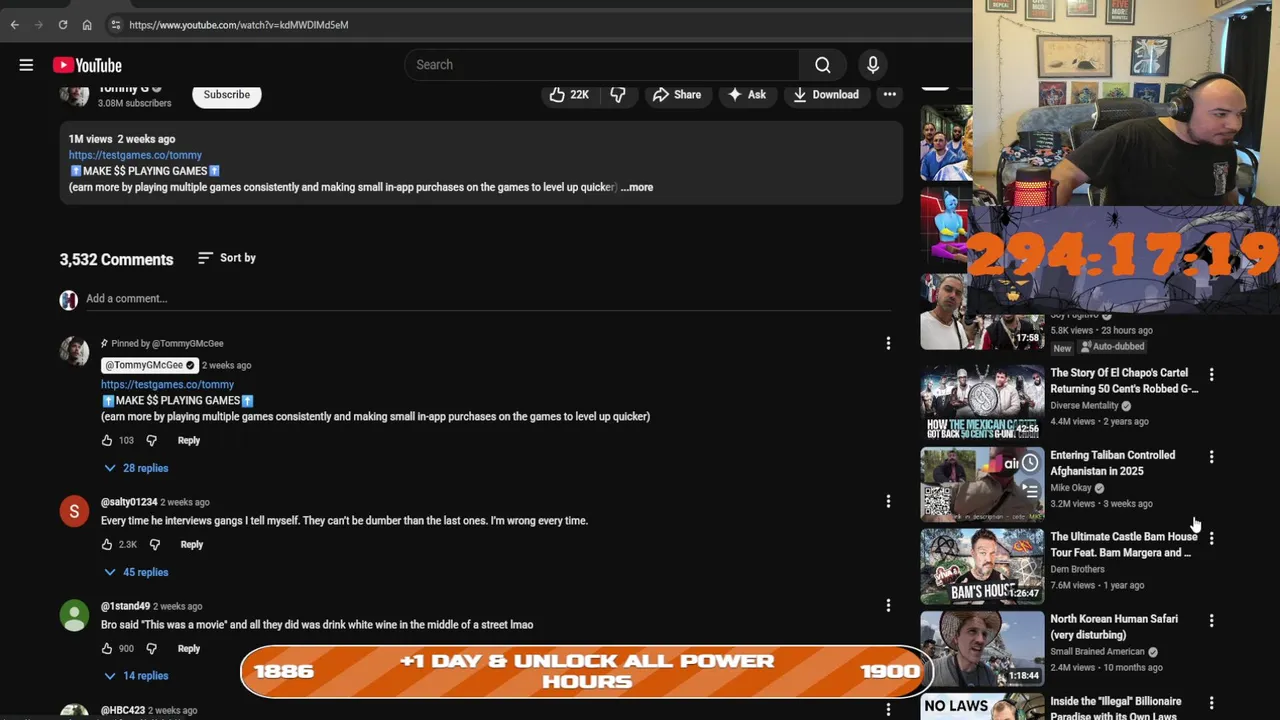Image resolution: width=1280 pixels, height=720 pixels.
Task: Open Tommy G channel avatar by Subscribe
Action: [74, 95]
